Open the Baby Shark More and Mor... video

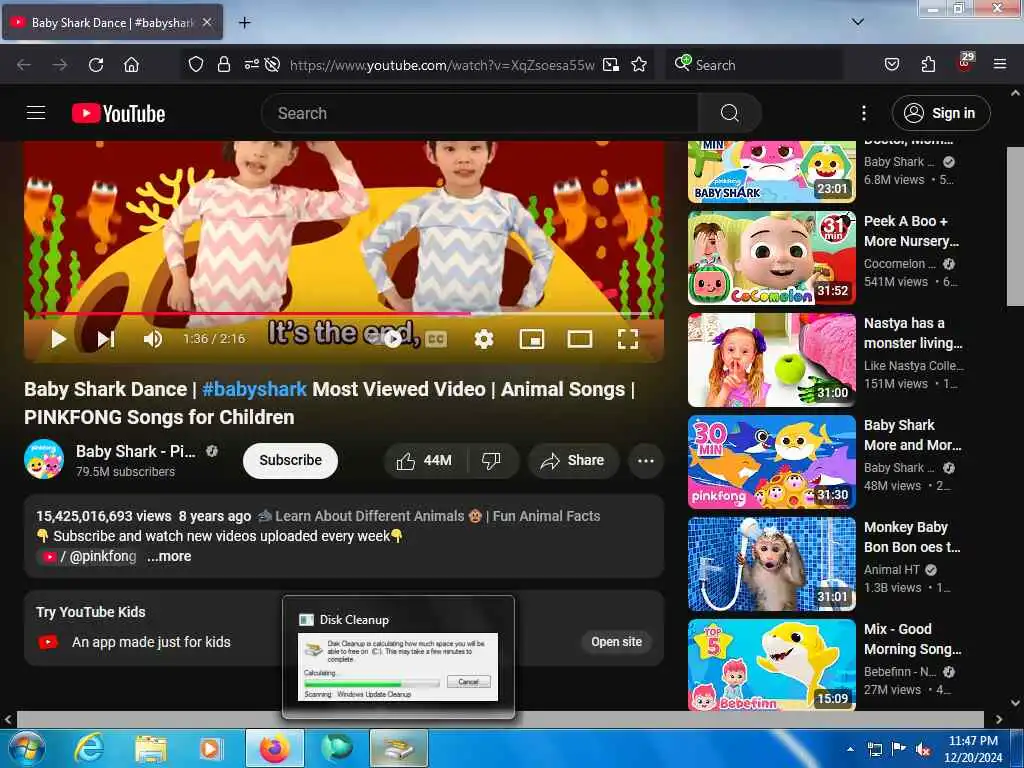click(x=772, y=462)
